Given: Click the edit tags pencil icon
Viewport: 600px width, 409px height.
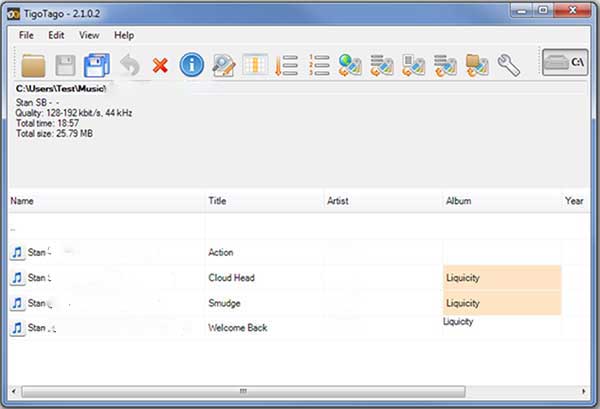Looking at the screenshot, I should click(x=223, y=66).
